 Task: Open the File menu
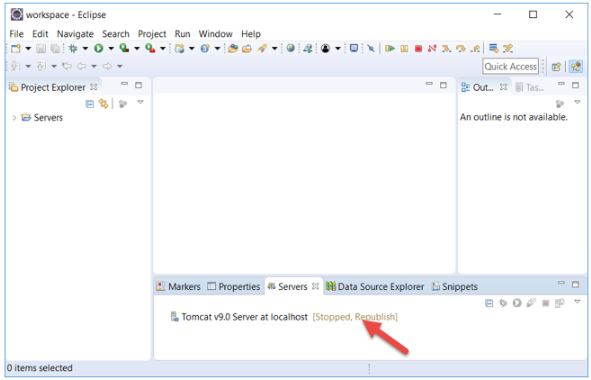[x=17, y=34]
